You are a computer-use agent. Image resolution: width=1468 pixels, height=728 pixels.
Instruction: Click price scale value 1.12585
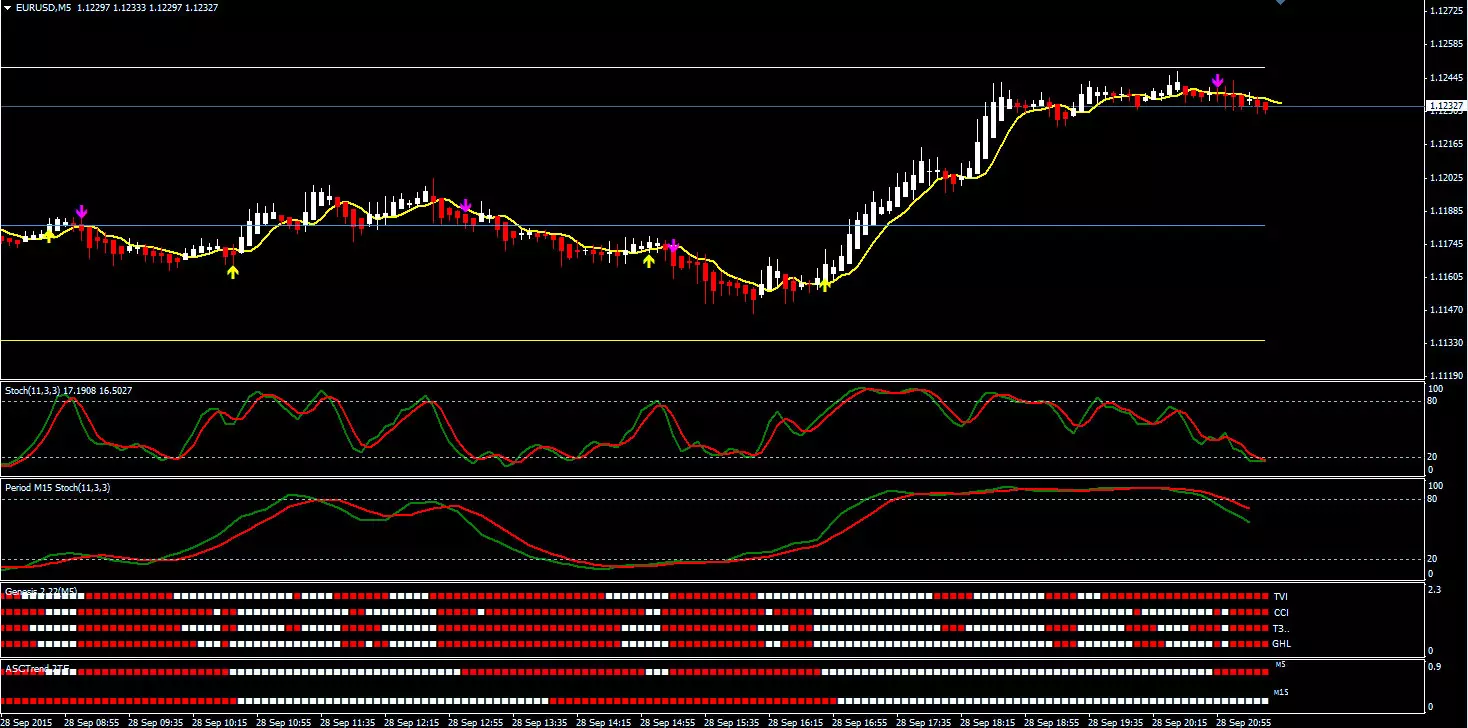click(1448, 44)
